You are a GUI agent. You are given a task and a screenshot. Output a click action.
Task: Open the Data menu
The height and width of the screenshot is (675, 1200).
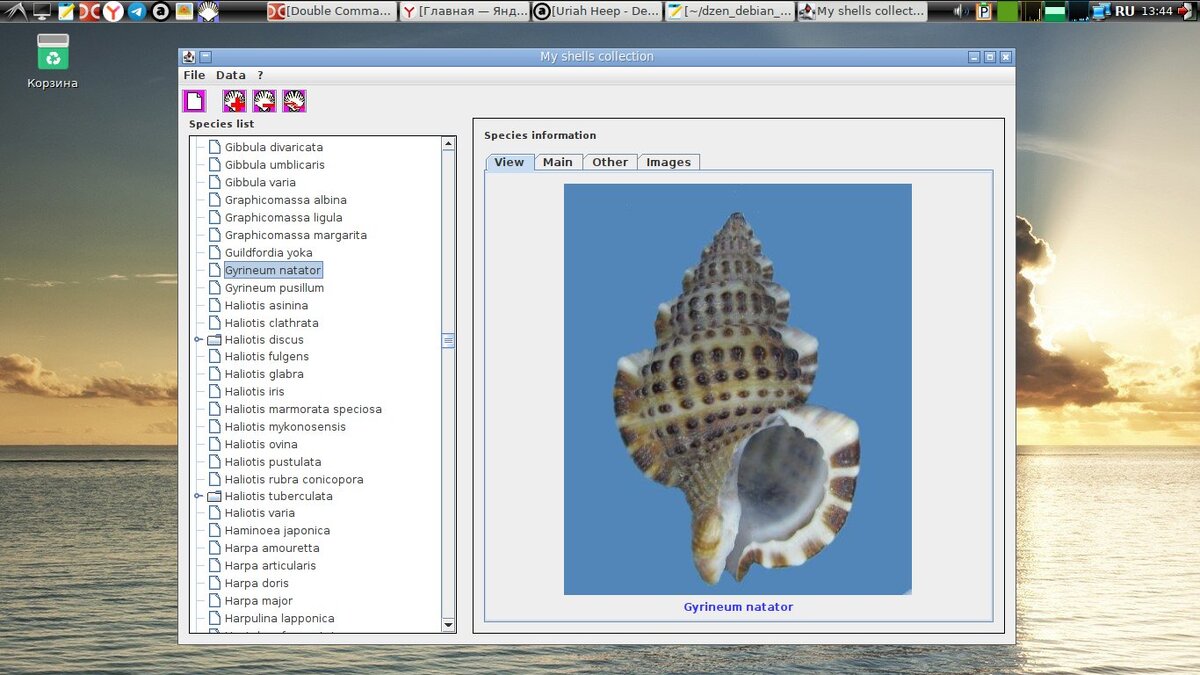click(231, 75)
